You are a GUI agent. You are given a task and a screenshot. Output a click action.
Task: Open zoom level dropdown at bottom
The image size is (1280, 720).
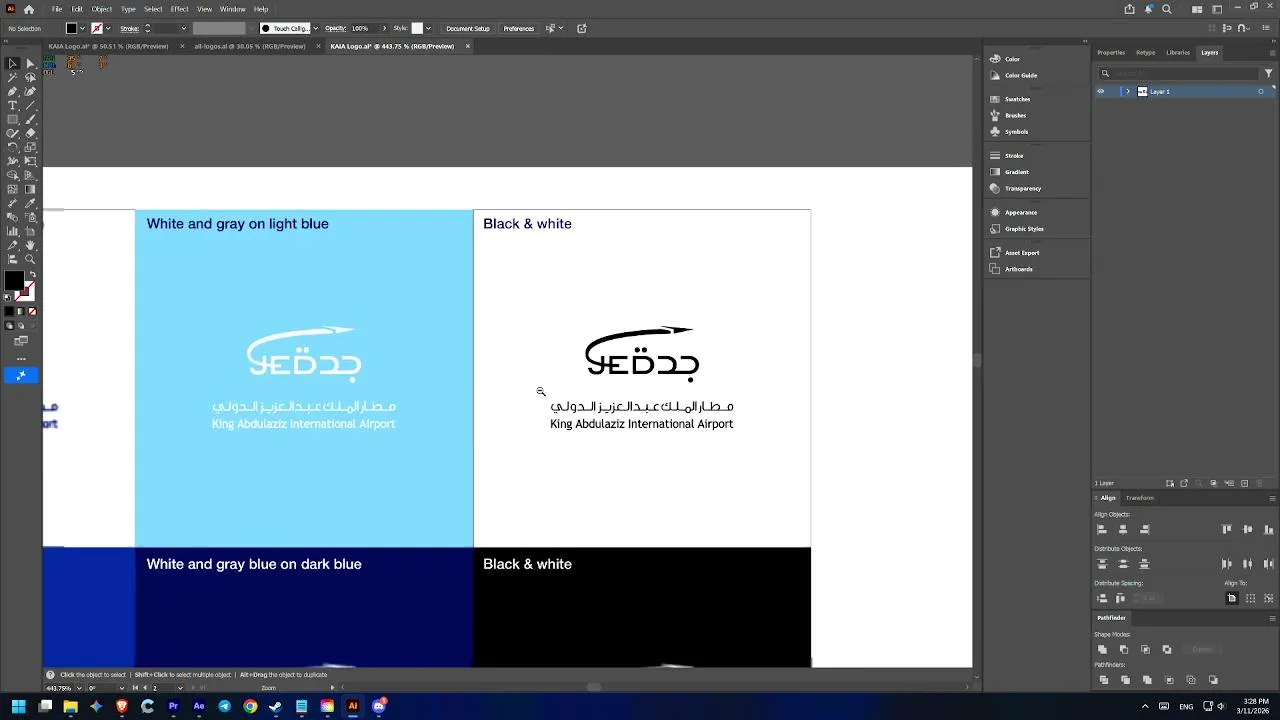coord(78,688)
